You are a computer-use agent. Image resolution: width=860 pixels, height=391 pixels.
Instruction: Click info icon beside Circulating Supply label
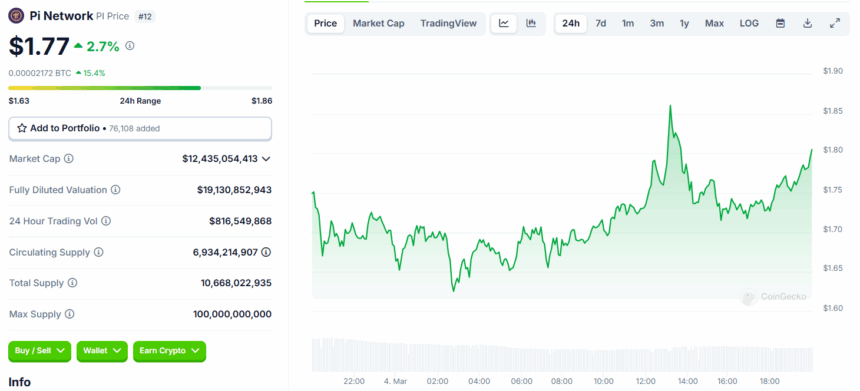point(99,252)
